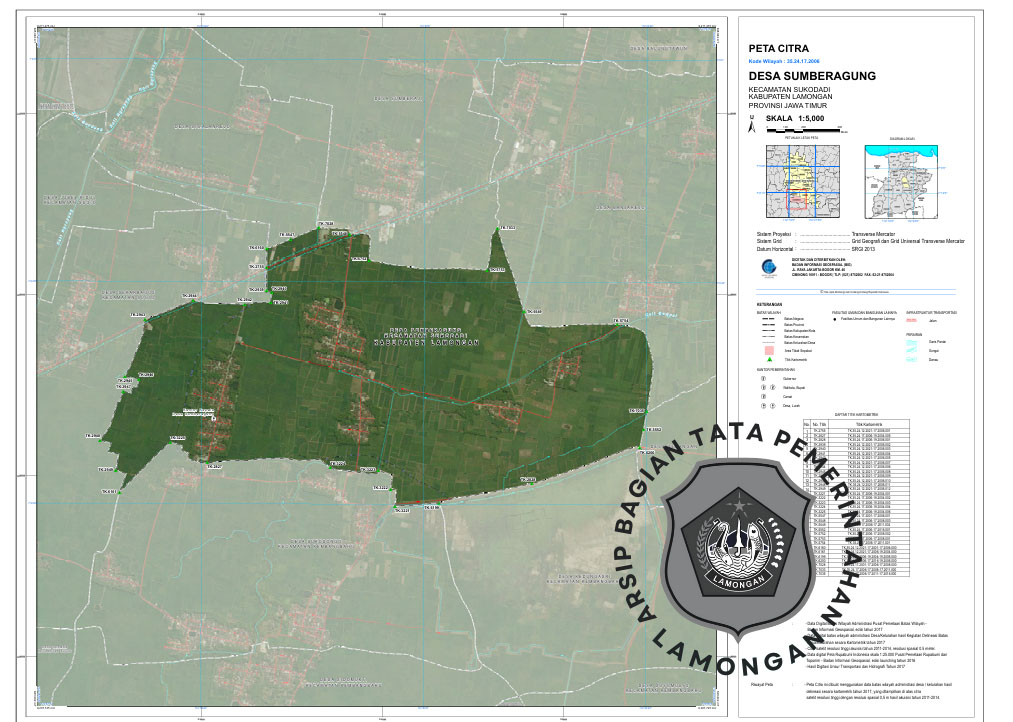The height and width of the screenshot is (722, 1013).
Task: Click the Fasilitas Umum black dot symbol
Action: pos(834,320)
